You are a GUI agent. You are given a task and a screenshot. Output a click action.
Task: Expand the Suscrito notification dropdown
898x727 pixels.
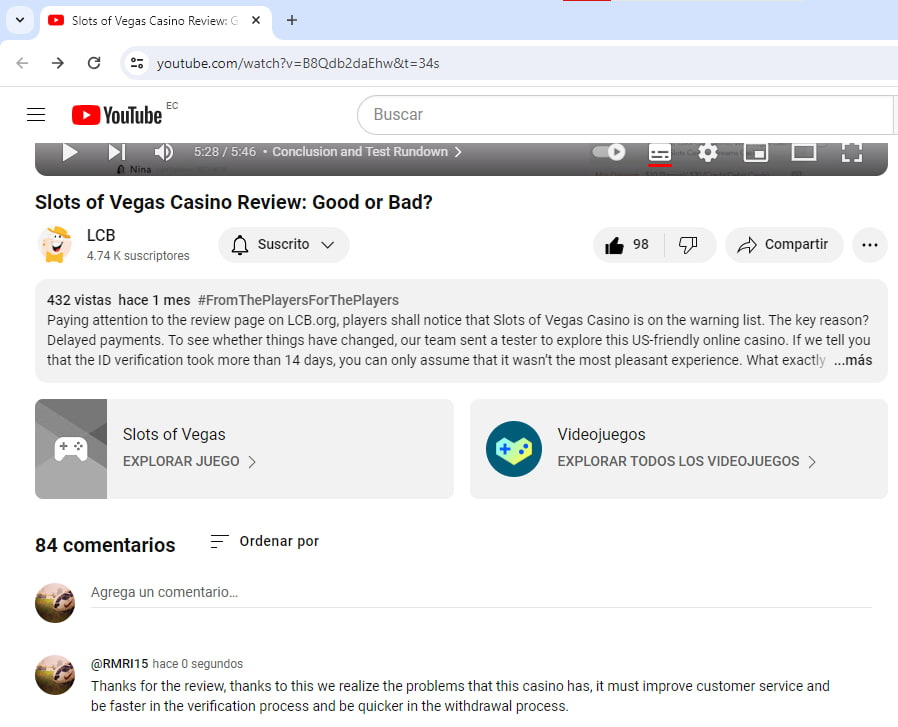point(283,245)
